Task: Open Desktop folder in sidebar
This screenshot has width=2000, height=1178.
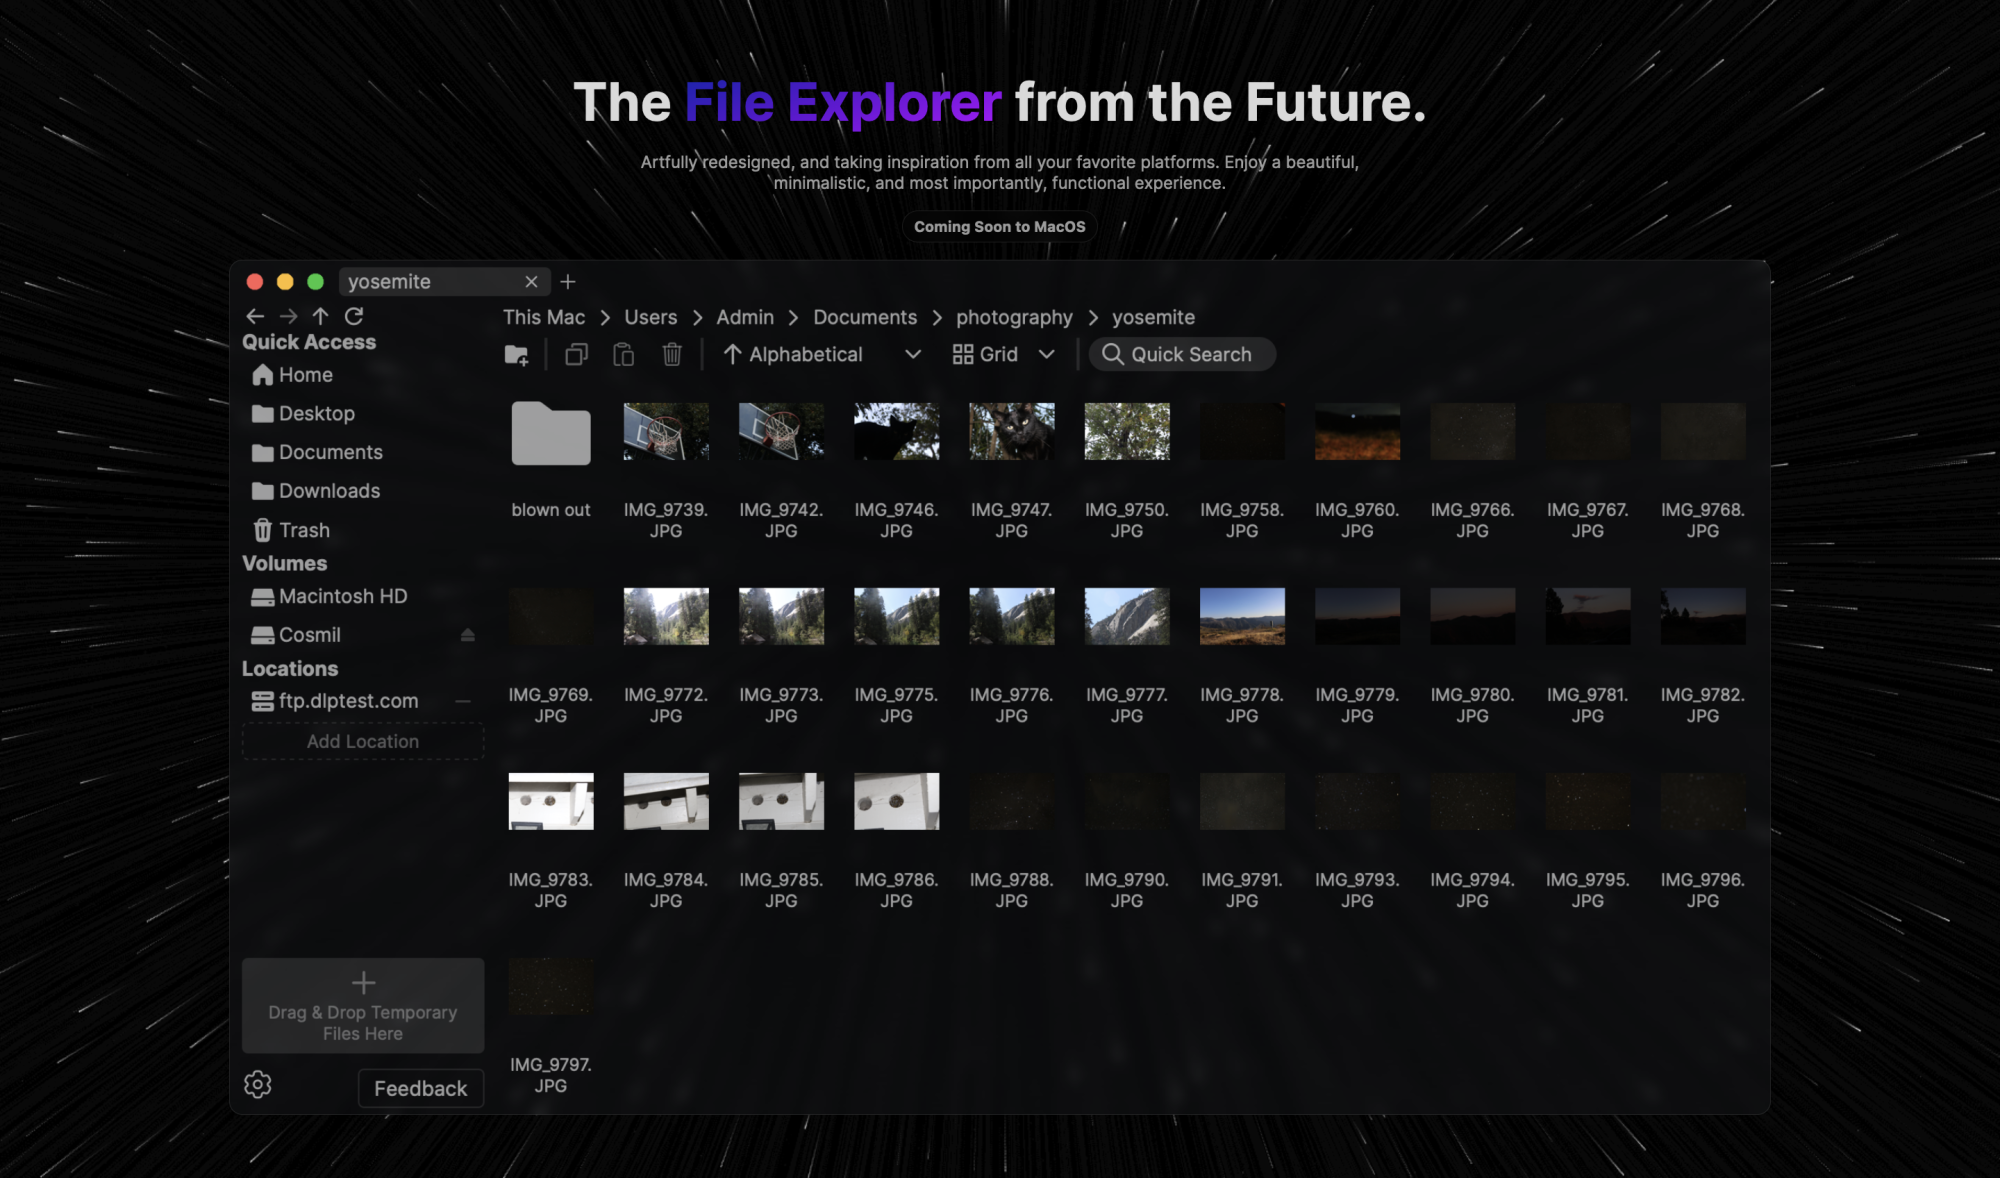Action: [303, 413]
